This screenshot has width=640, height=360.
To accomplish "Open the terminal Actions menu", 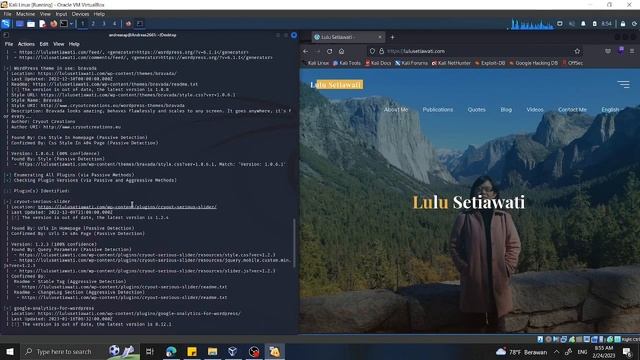I will point(26,44).
